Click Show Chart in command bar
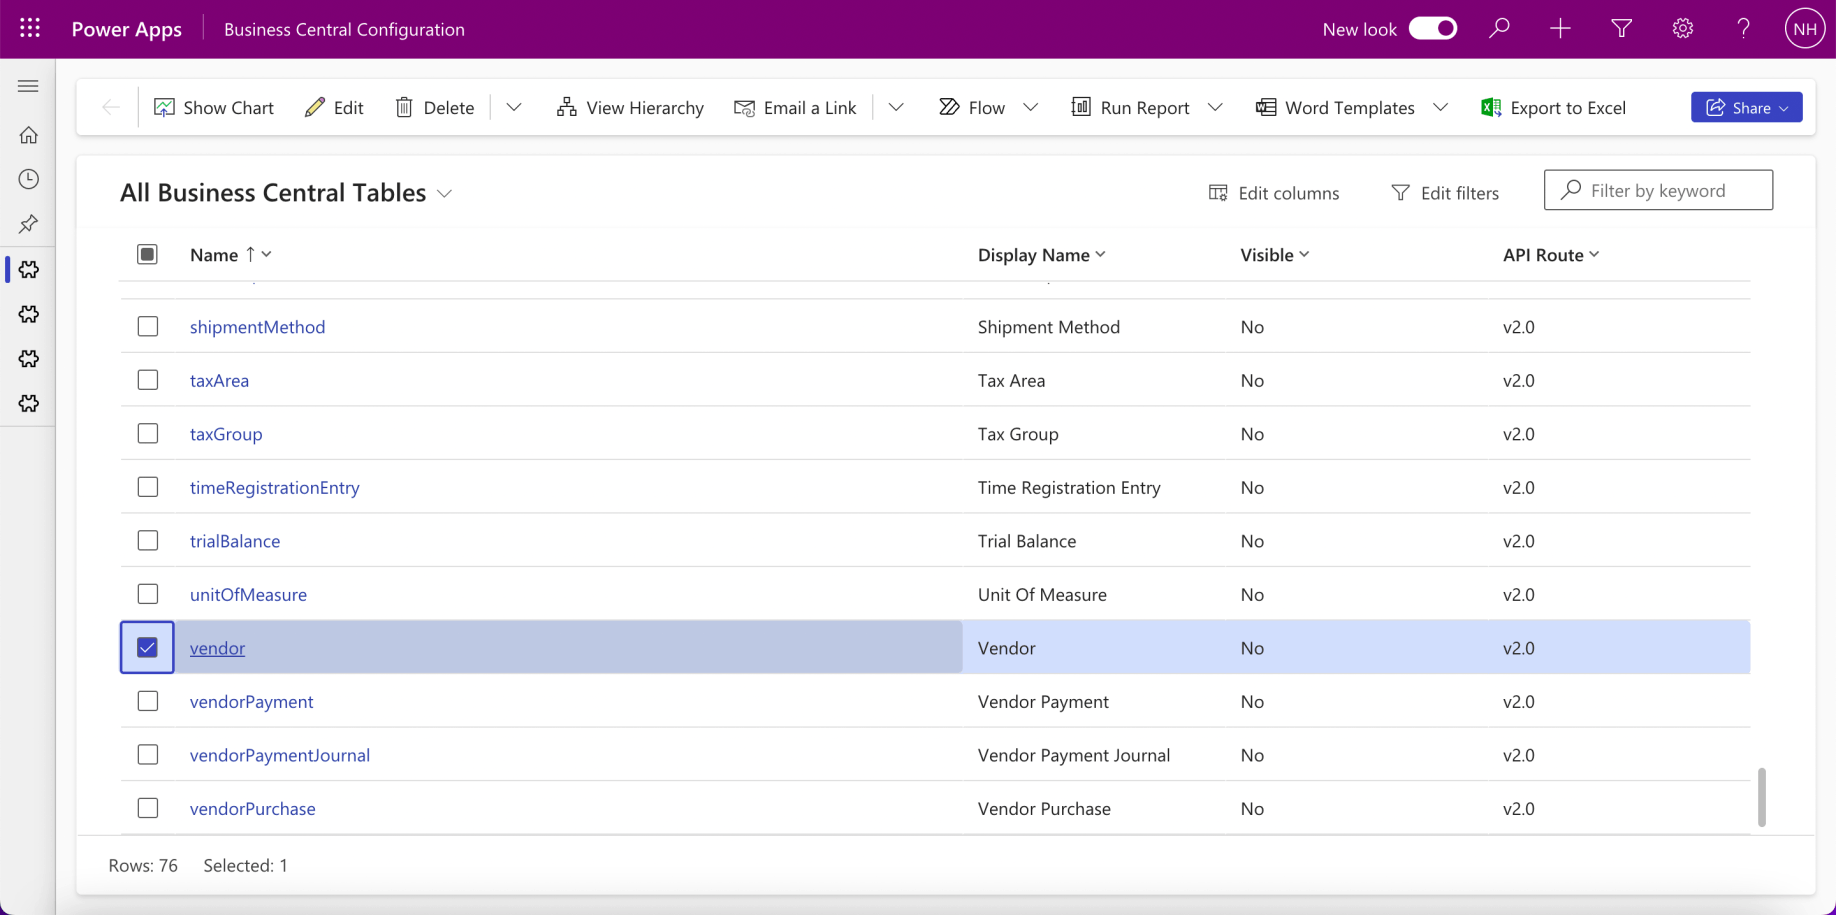Viewport: 1836px width, 915px height. click(x=214, y=107)
